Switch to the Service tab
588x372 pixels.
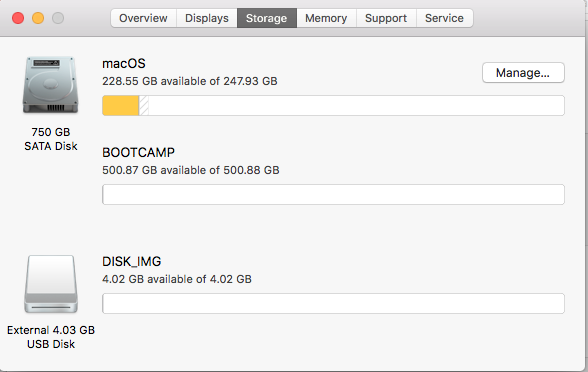coord(444,18)
